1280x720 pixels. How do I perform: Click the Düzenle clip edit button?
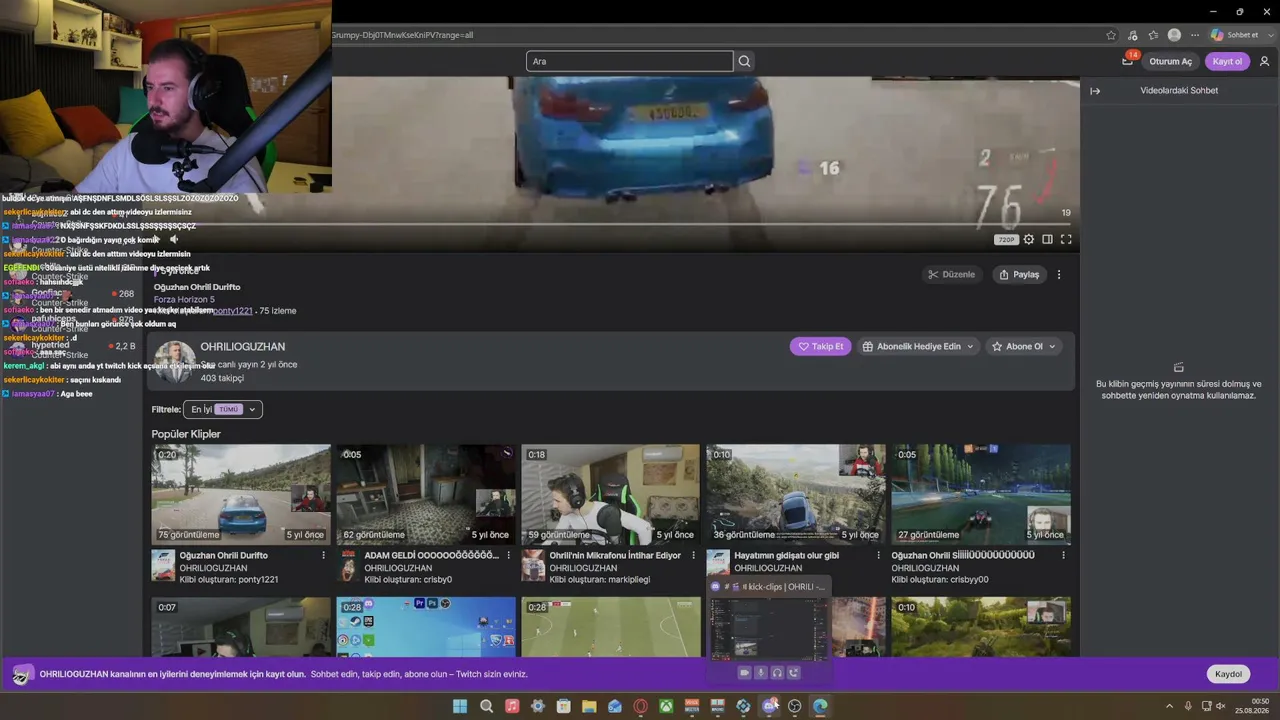pyautogui.click(x=951, y=275)
